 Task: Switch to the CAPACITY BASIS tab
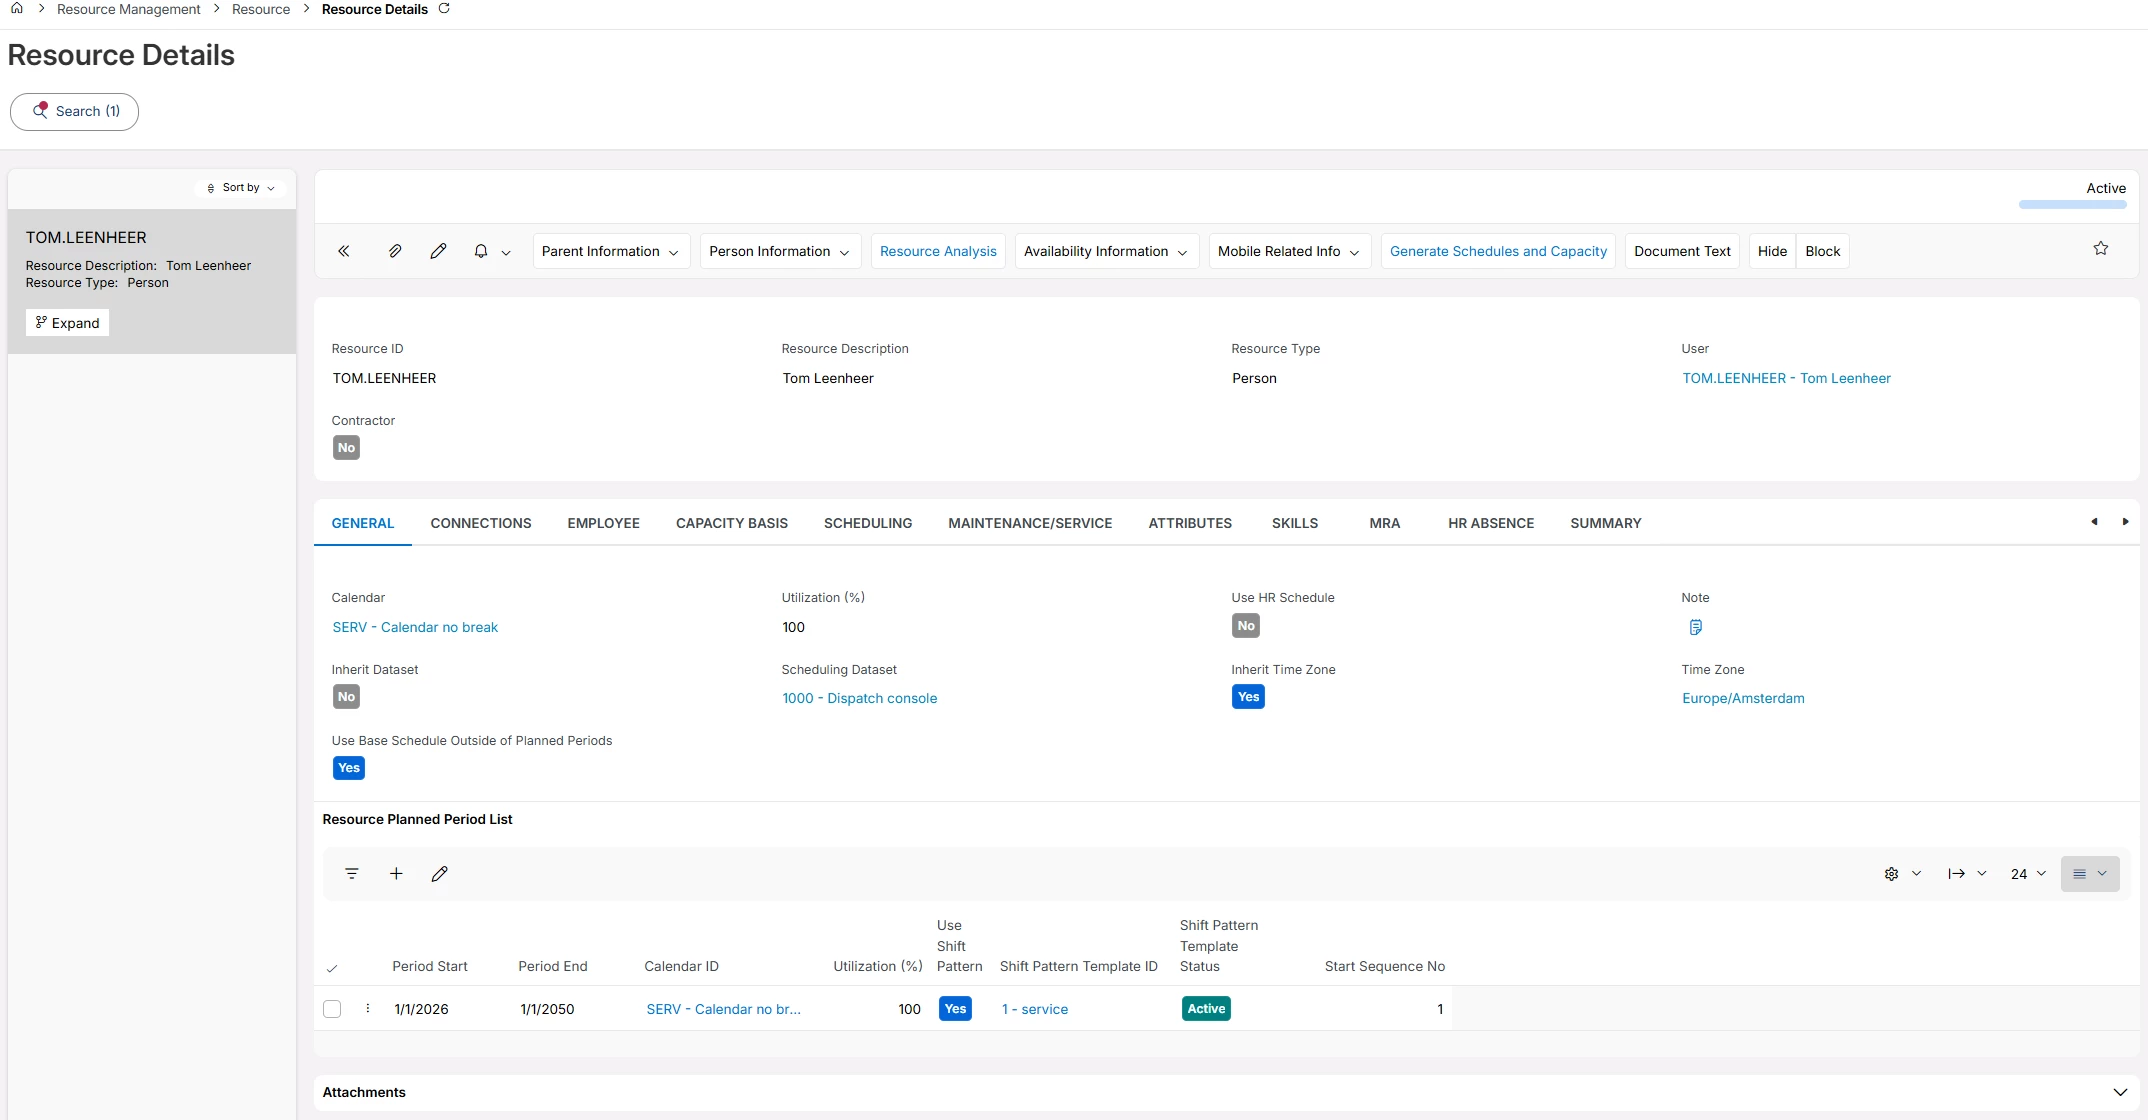731,523
